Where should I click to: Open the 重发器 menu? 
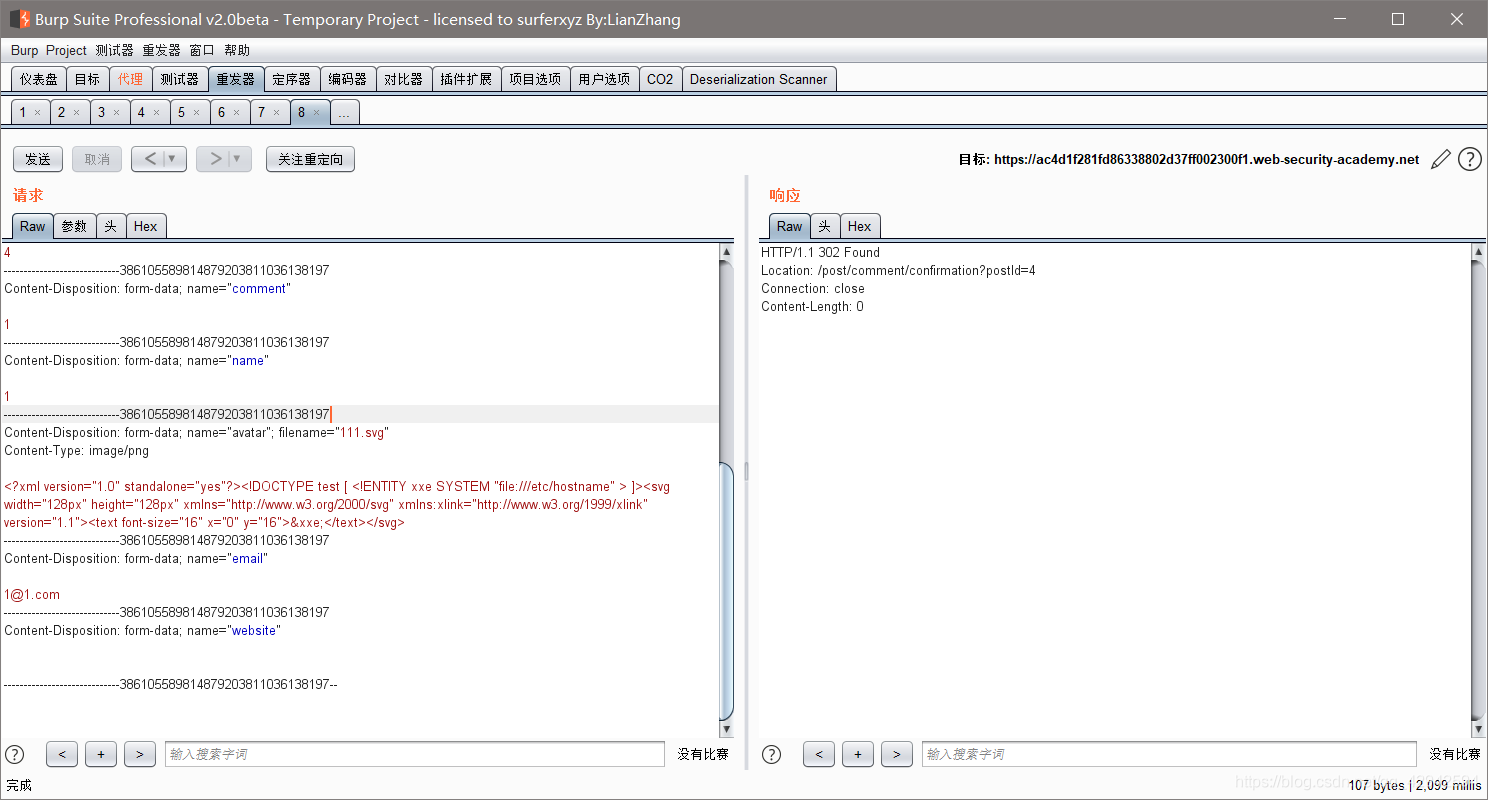pos(161,50)
